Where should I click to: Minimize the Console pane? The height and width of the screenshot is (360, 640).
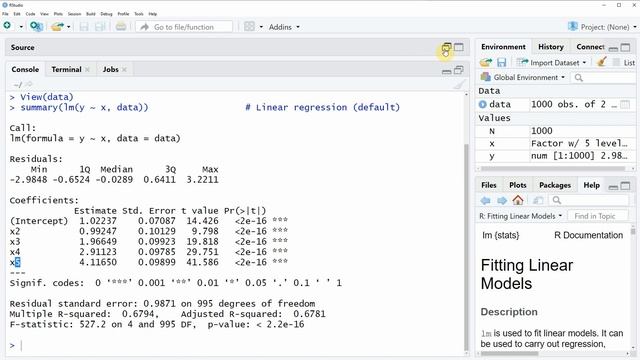(447, 71)
